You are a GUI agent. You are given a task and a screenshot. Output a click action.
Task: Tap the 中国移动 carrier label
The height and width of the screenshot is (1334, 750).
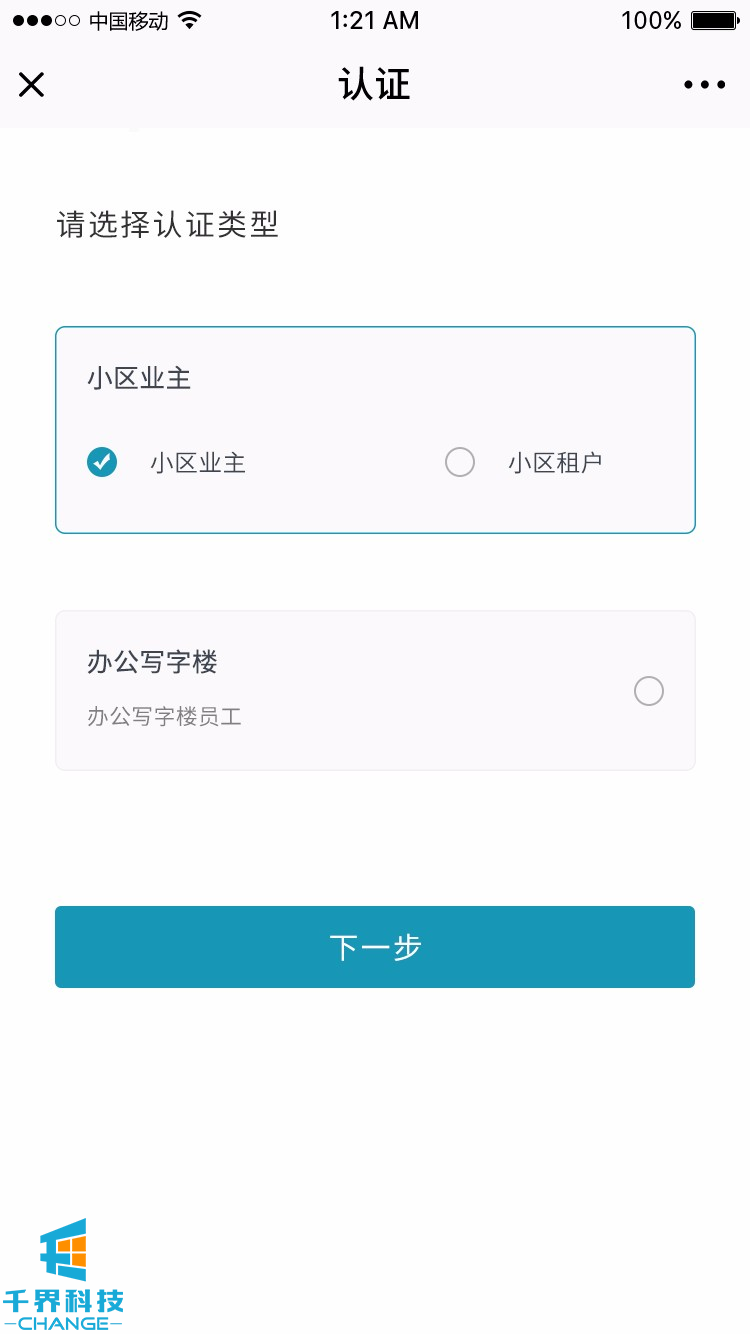(x=128, y=21)
